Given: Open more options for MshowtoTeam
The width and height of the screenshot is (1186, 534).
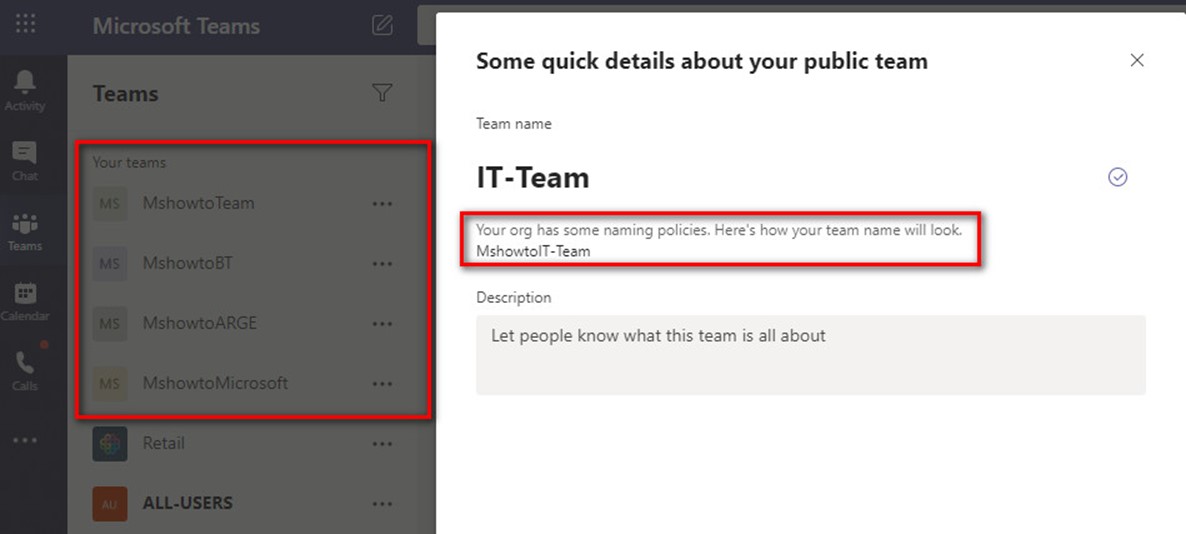Looking at the screenshot, I should 383,203.
